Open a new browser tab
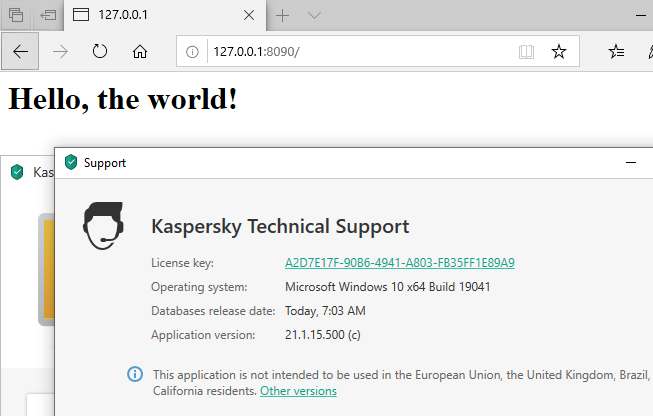This screenshot has height=416, width=653. tap(283, 15)
